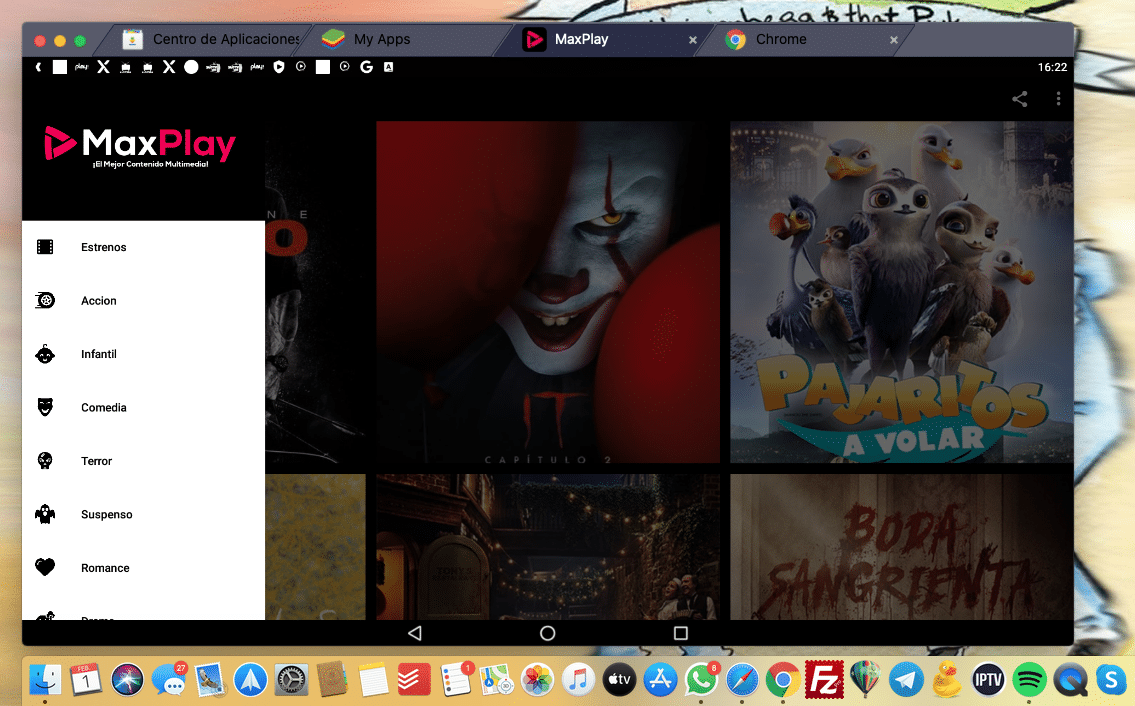Click the share icon in the top bar
Viewport: 1135px width, 706px height.
[1019, 99]
